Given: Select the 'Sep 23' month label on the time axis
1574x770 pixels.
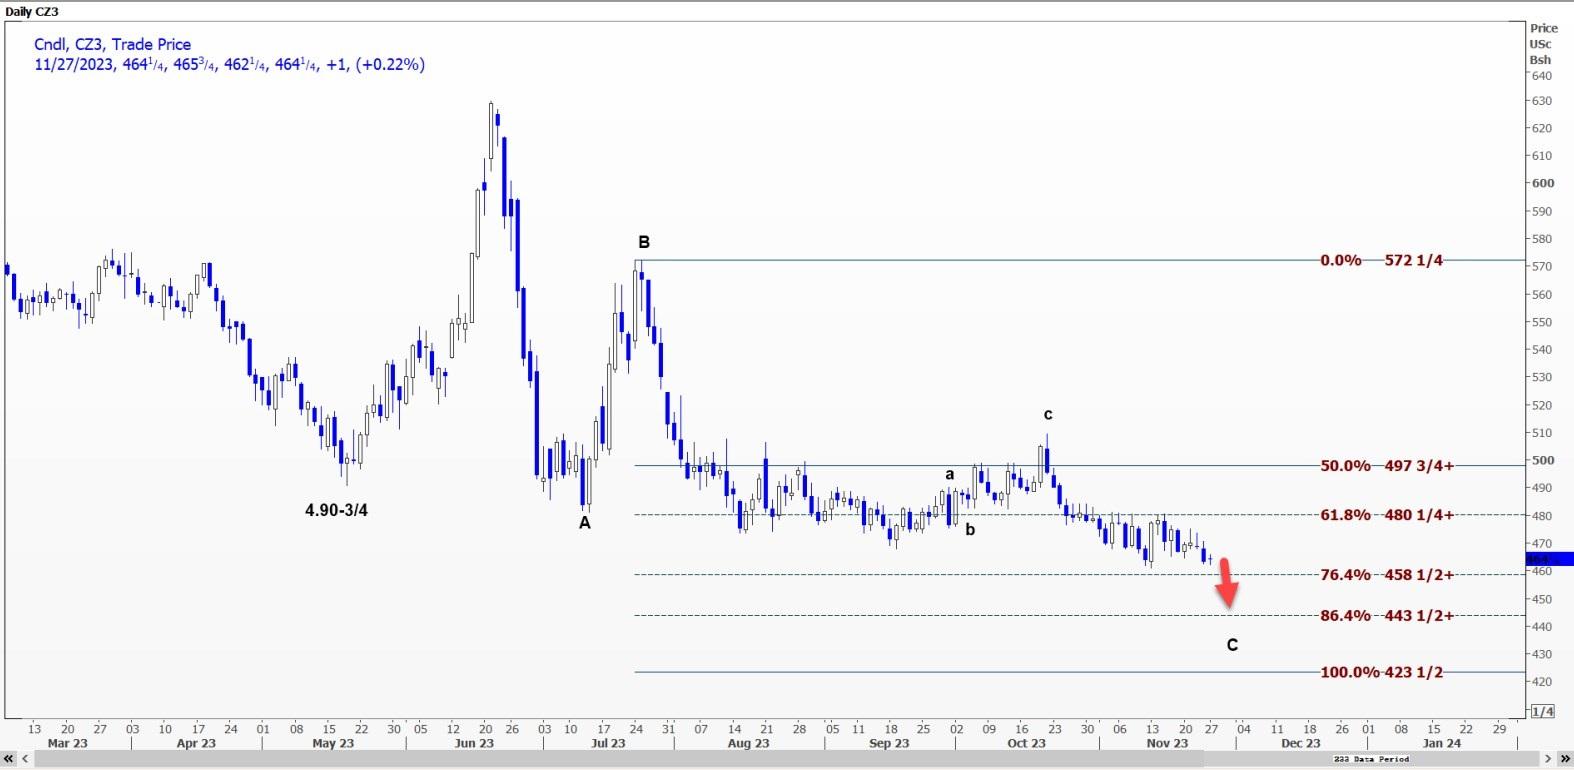Looking at the screenshot, I should coord(889,743).
